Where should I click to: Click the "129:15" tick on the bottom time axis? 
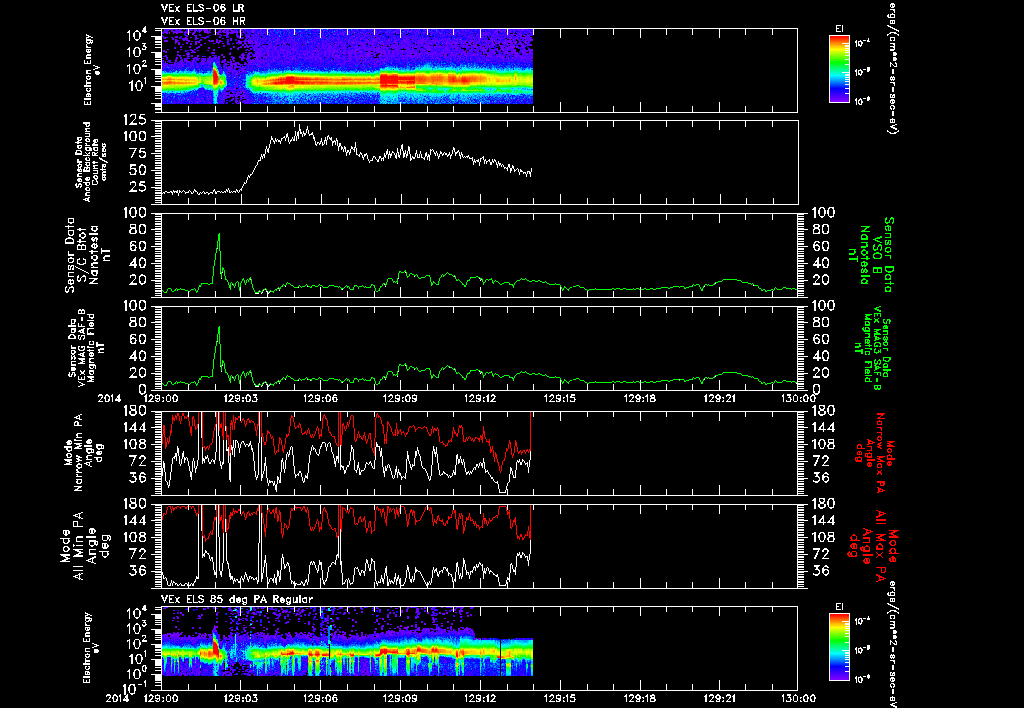coord(560,698)
